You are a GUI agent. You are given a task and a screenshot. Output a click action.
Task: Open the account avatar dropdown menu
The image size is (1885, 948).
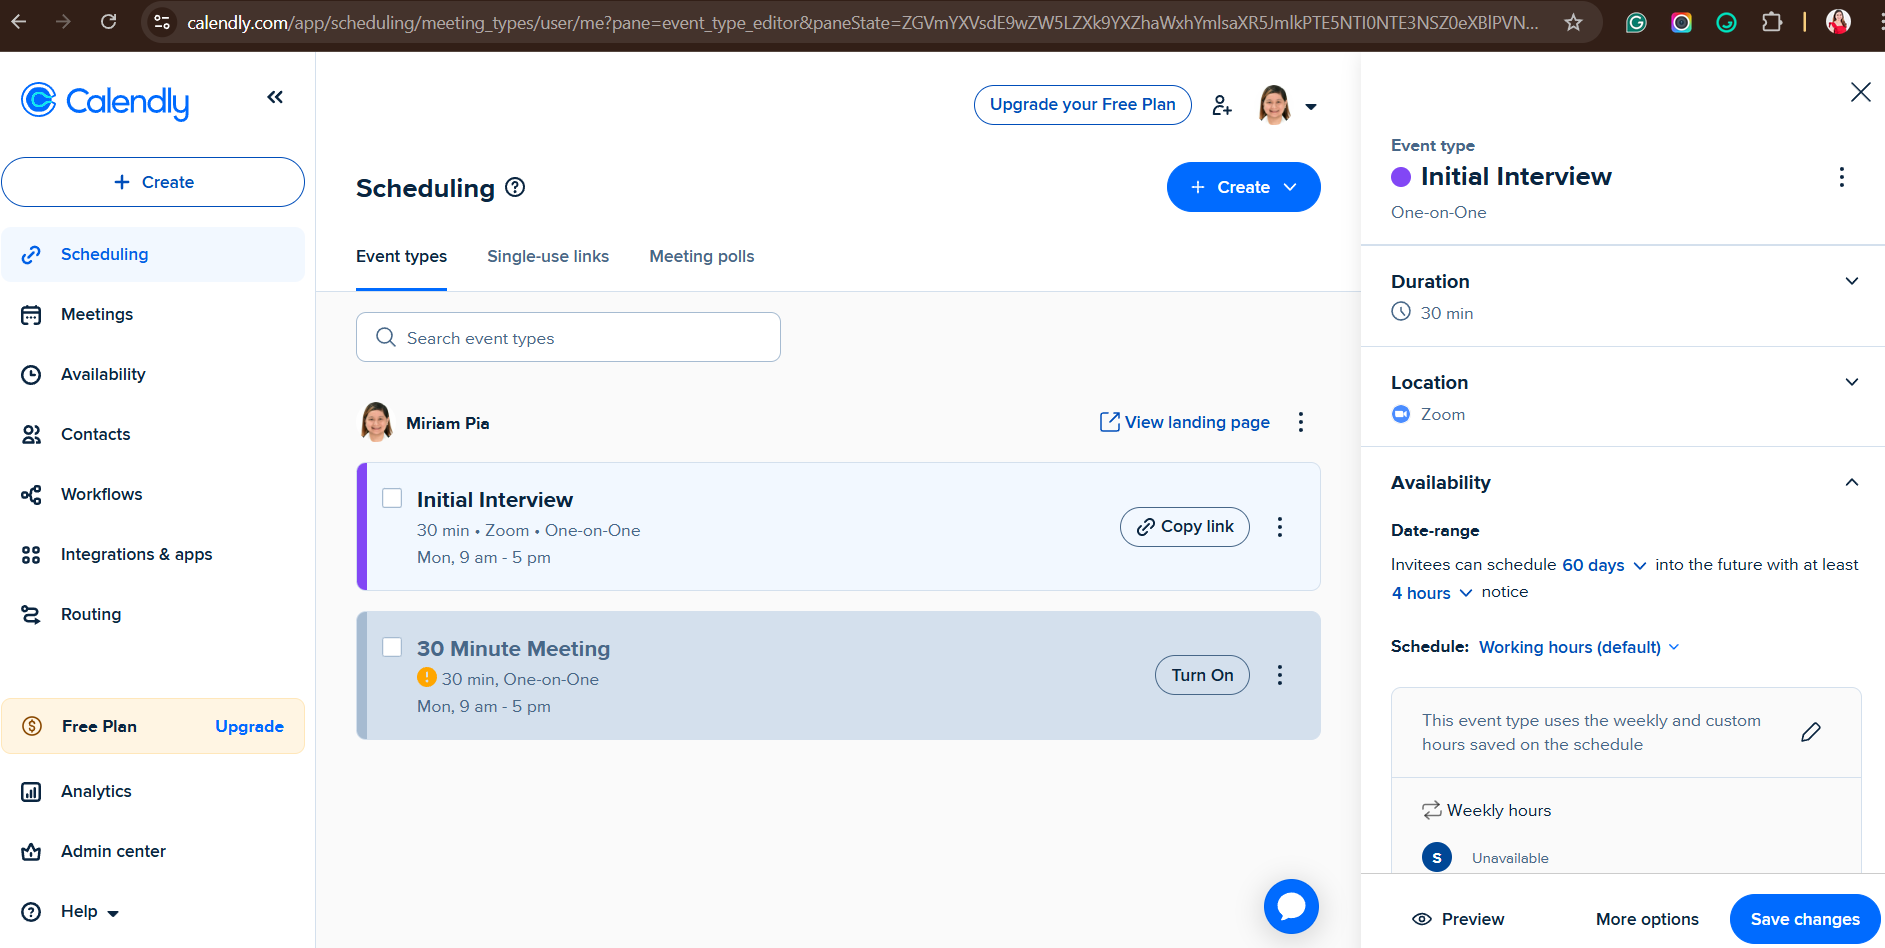(x=1288, y=105)
